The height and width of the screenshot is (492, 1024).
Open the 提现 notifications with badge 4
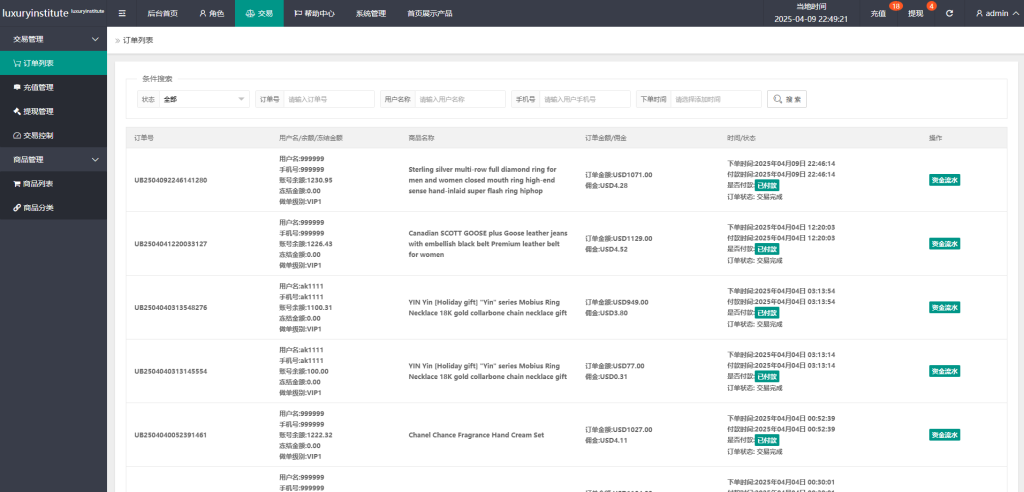tap(916, 13)
